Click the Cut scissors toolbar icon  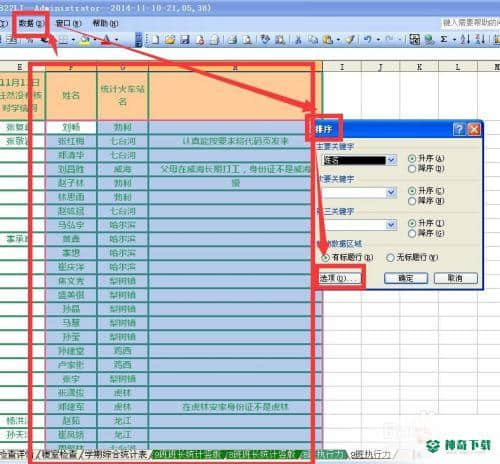298,39
